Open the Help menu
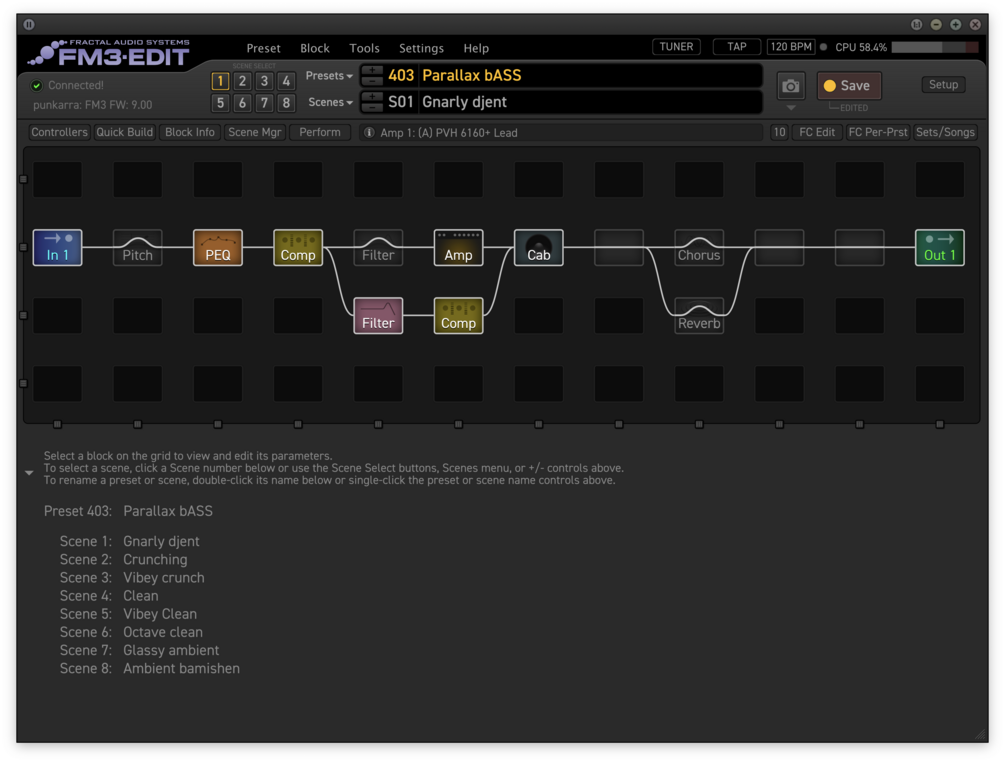The height and width of the screenshot is (762, 1005). coord(476,48)
